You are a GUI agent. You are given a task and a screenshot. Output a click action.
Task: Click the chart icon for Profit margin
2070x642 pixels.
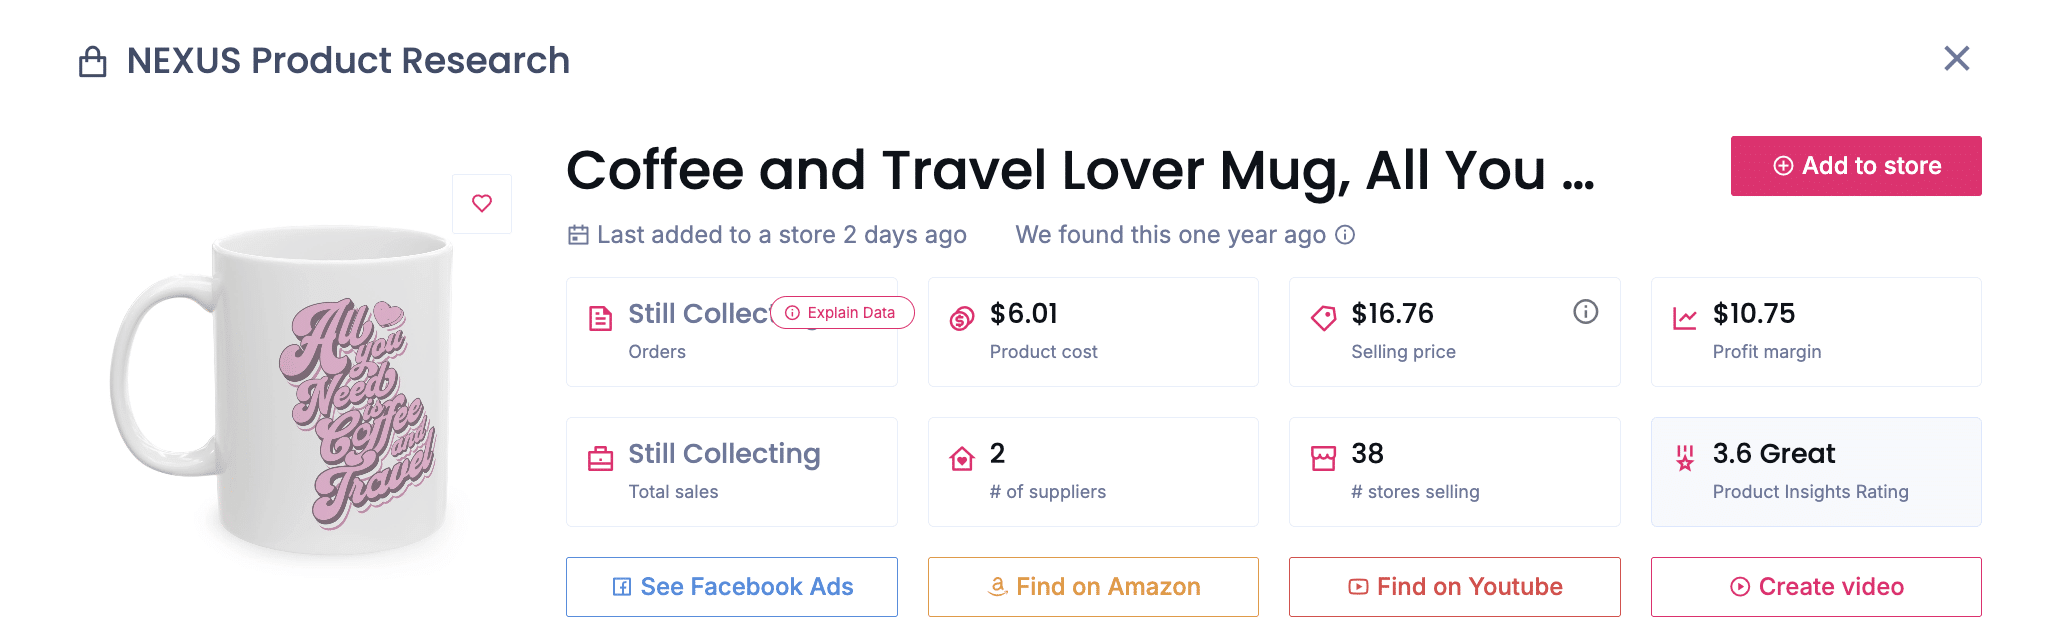pos(1686,317)
